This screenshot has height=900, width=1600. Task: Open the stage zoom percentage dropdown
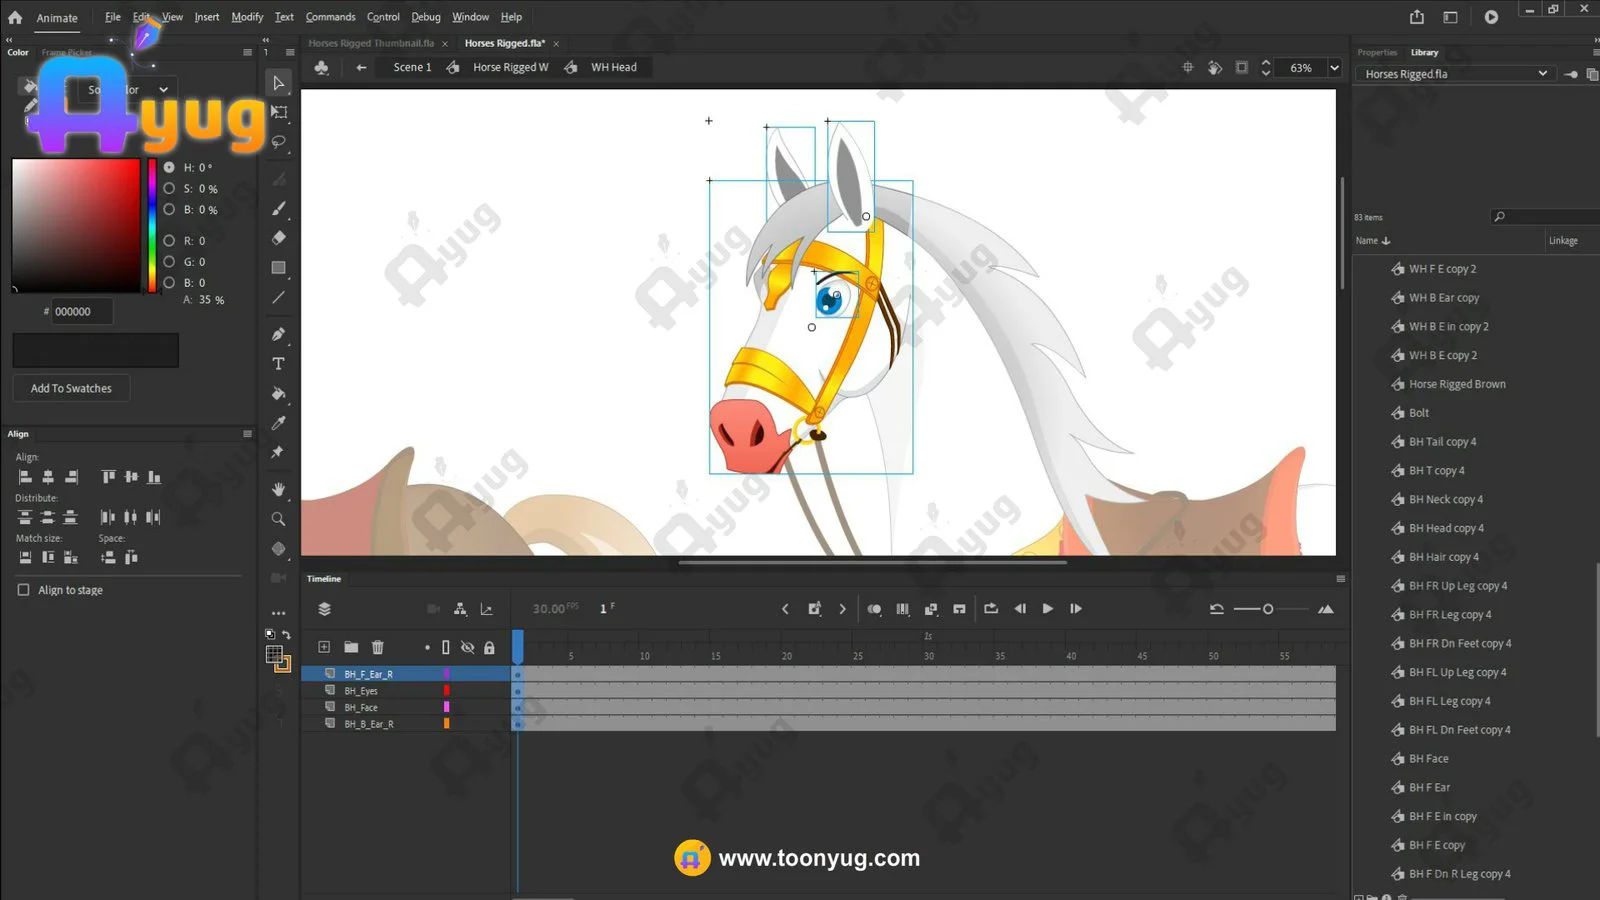click(1334, 68)
